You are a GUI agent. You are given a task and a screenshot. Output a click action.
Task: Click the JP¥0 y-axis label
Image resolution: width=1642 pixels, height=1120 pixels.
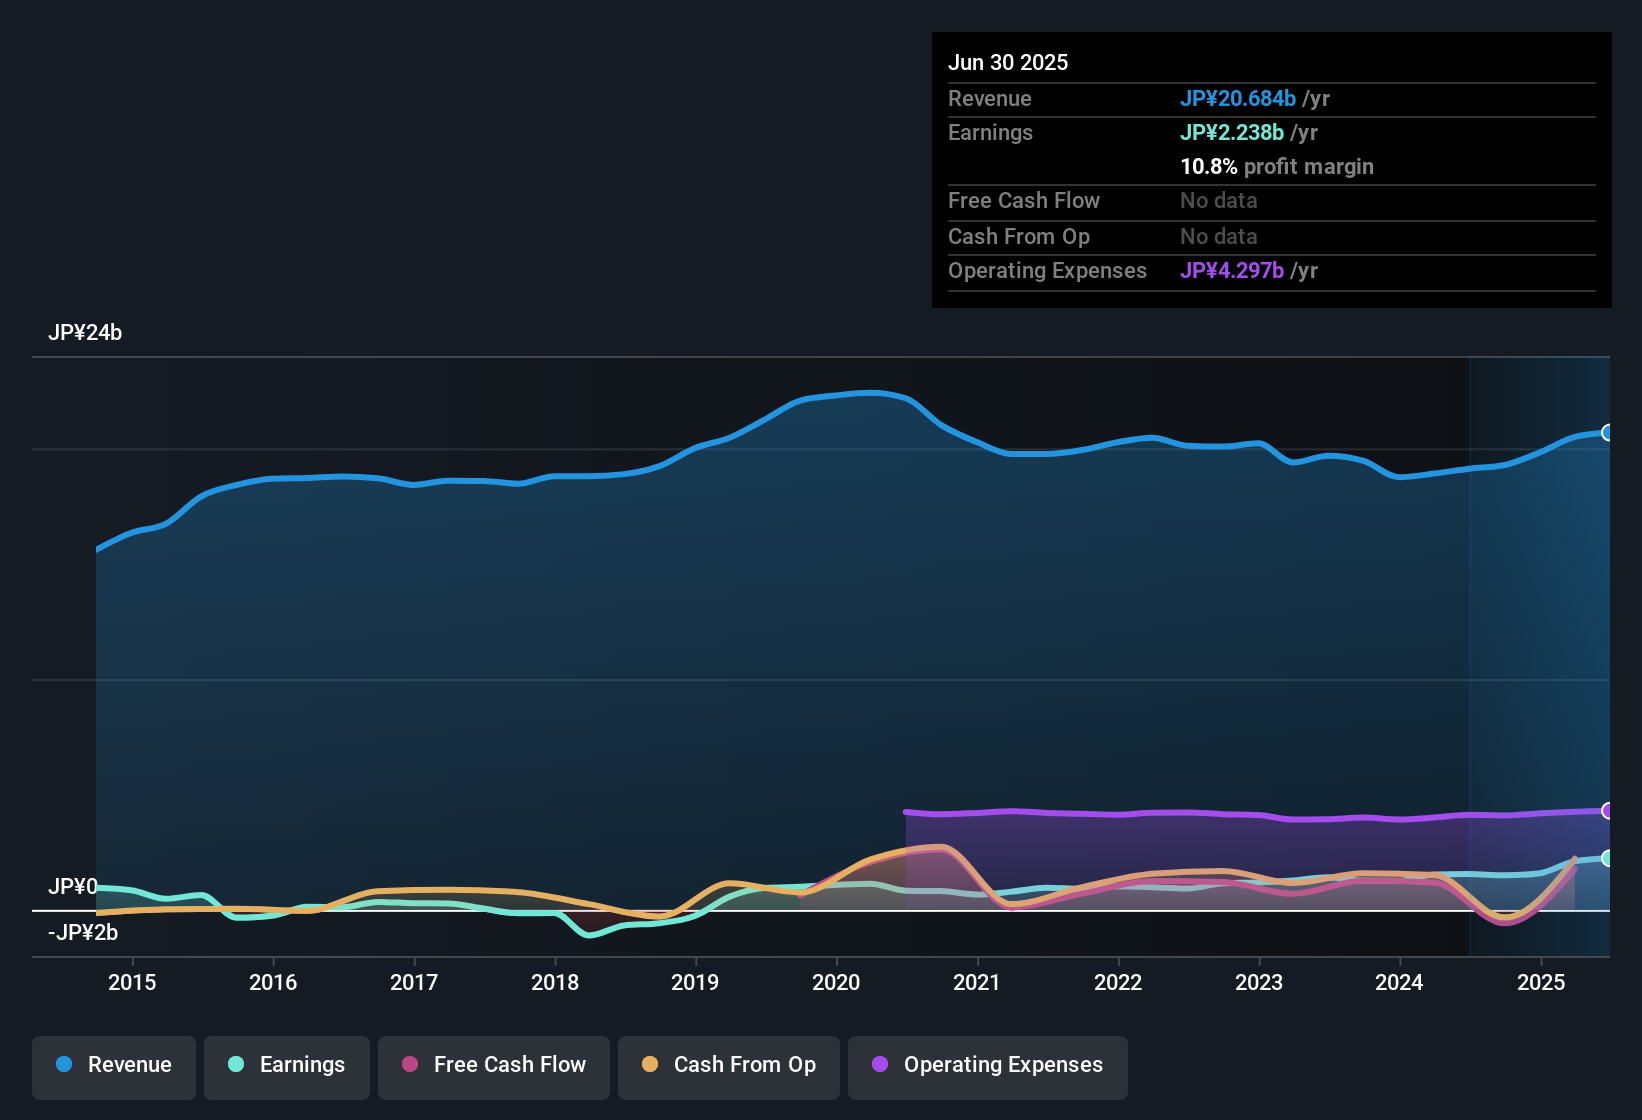[x=73, y=887]
